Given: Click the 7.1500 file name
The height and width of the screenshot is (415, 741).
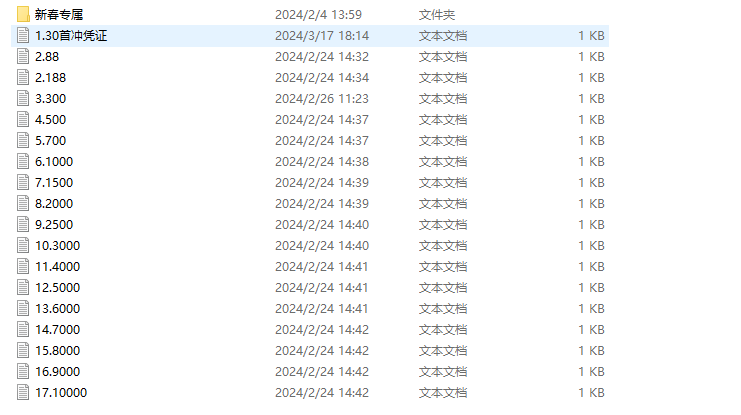Looking at the screenshot, I should pyautogui.click(x=54, y=182).
